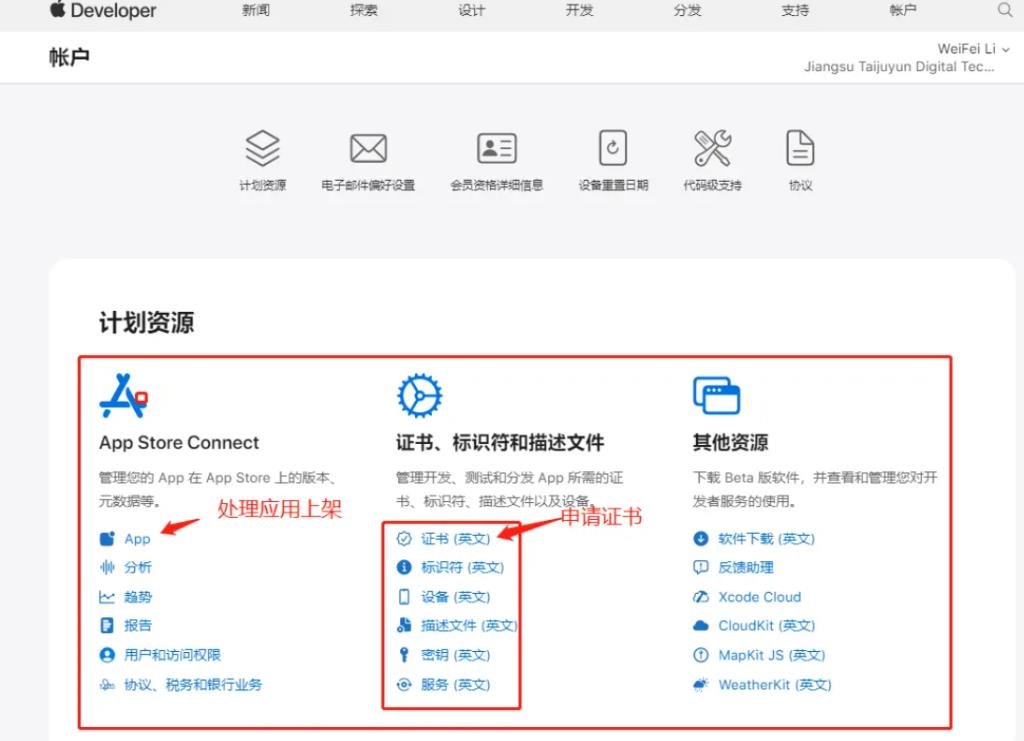
Task: Click the search magnifier icon
Action: tap(1004, 10)
